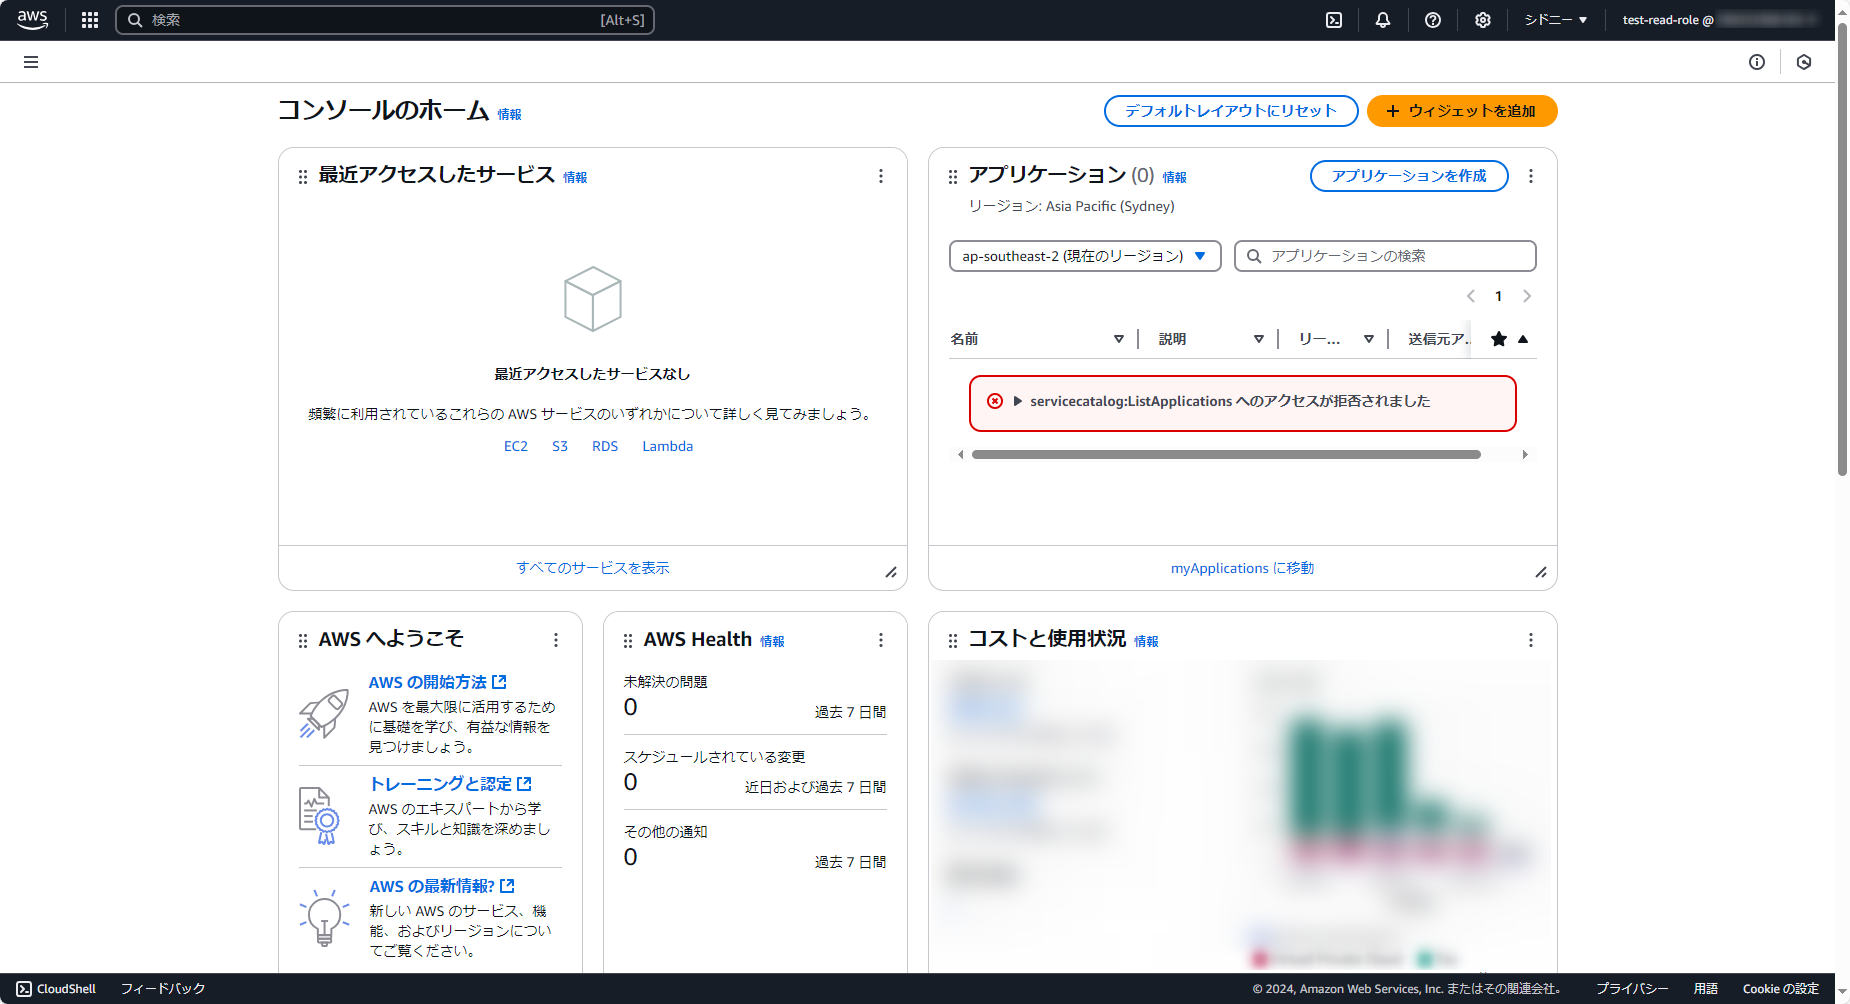1850x1004 pixels.
Task: Open AWS の開始方法 link
Action: pos(438,682)
